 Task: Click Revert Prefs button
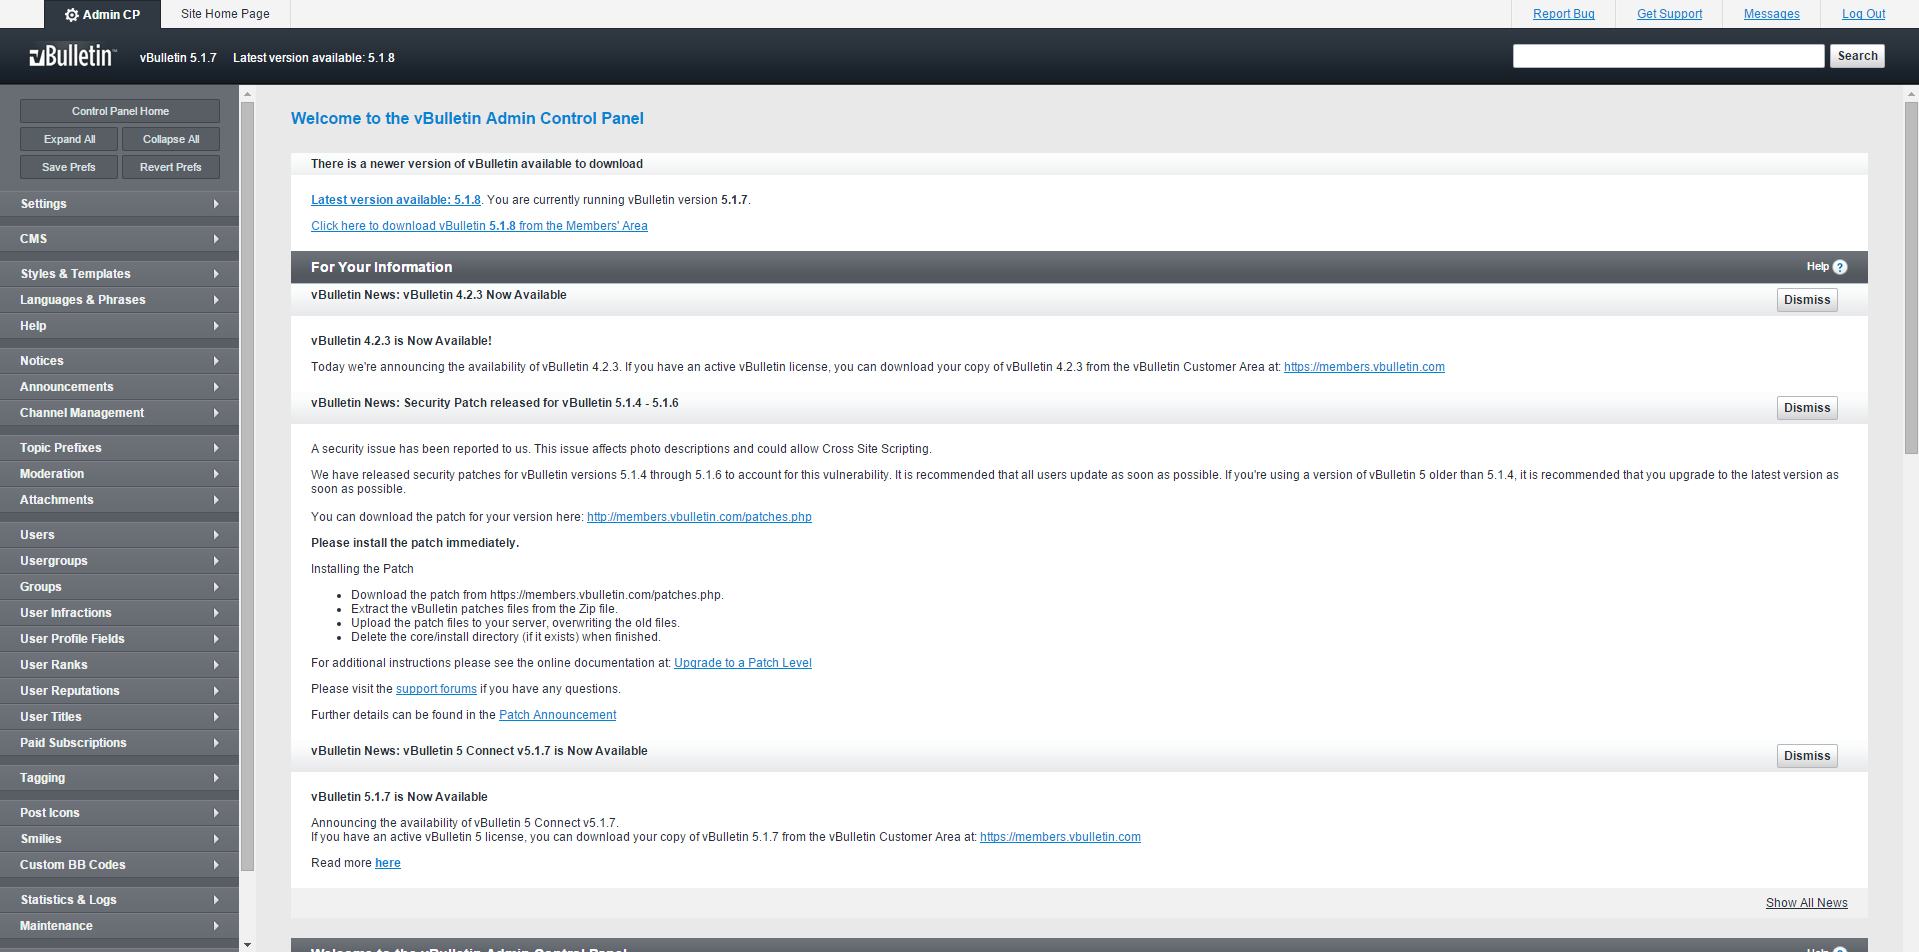[x=171, y=167]
